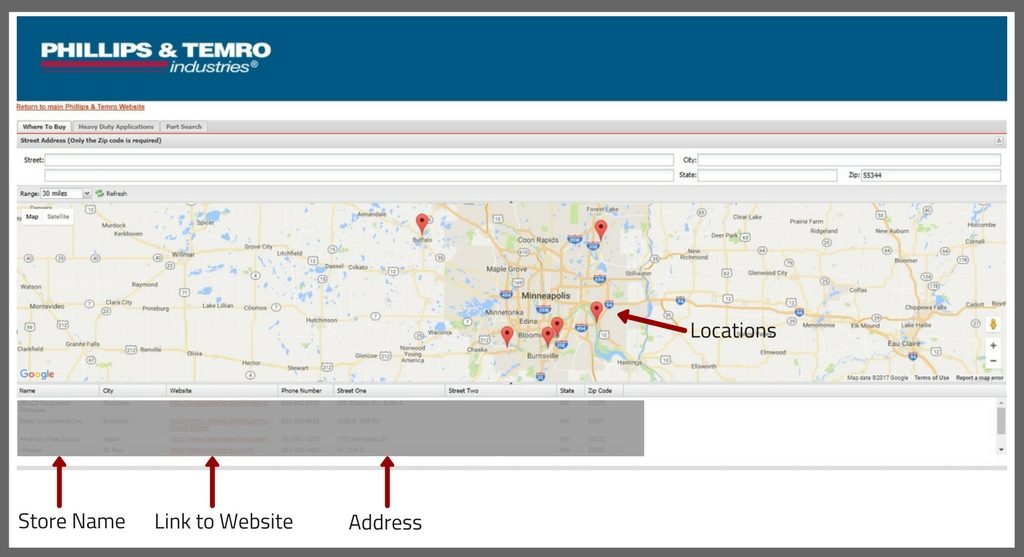The width and height of the screenshot is (1024, 557).
Task: Select the pin east of Minneapolis by I-94
Action: point(596,311)
